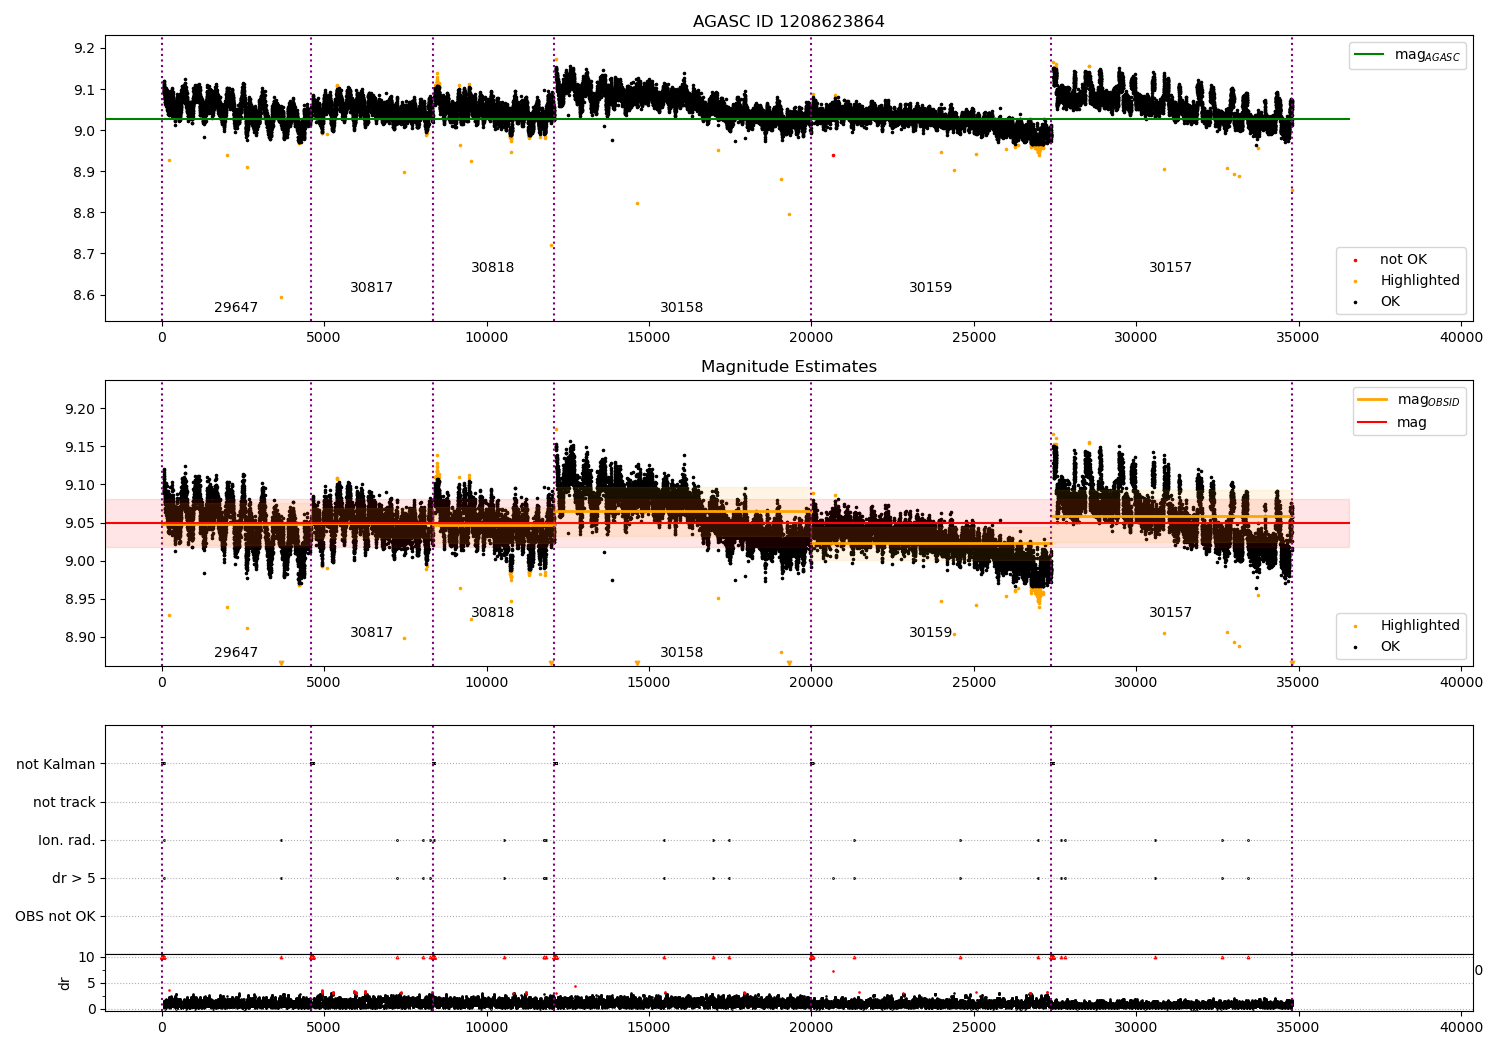
Task: Click x-axis tick 35000 in bottom plot
Action: coord(1298,1027)
